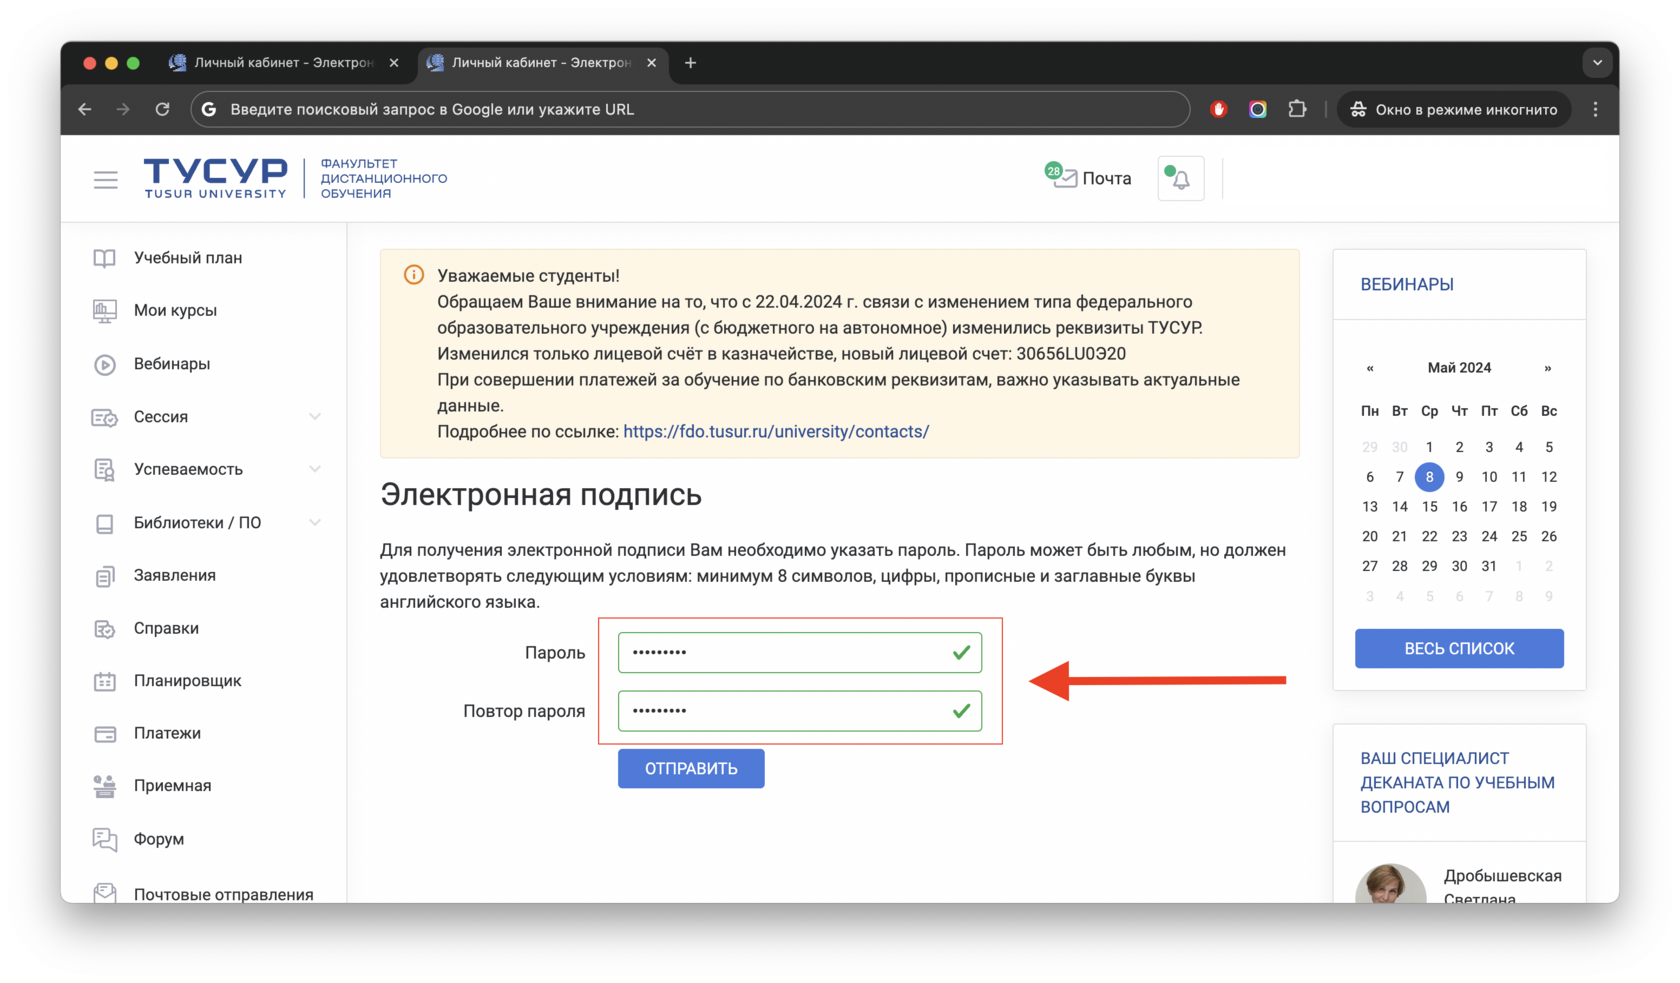Click the Почтовые отправления envelope icon

(x=105, y=893)
